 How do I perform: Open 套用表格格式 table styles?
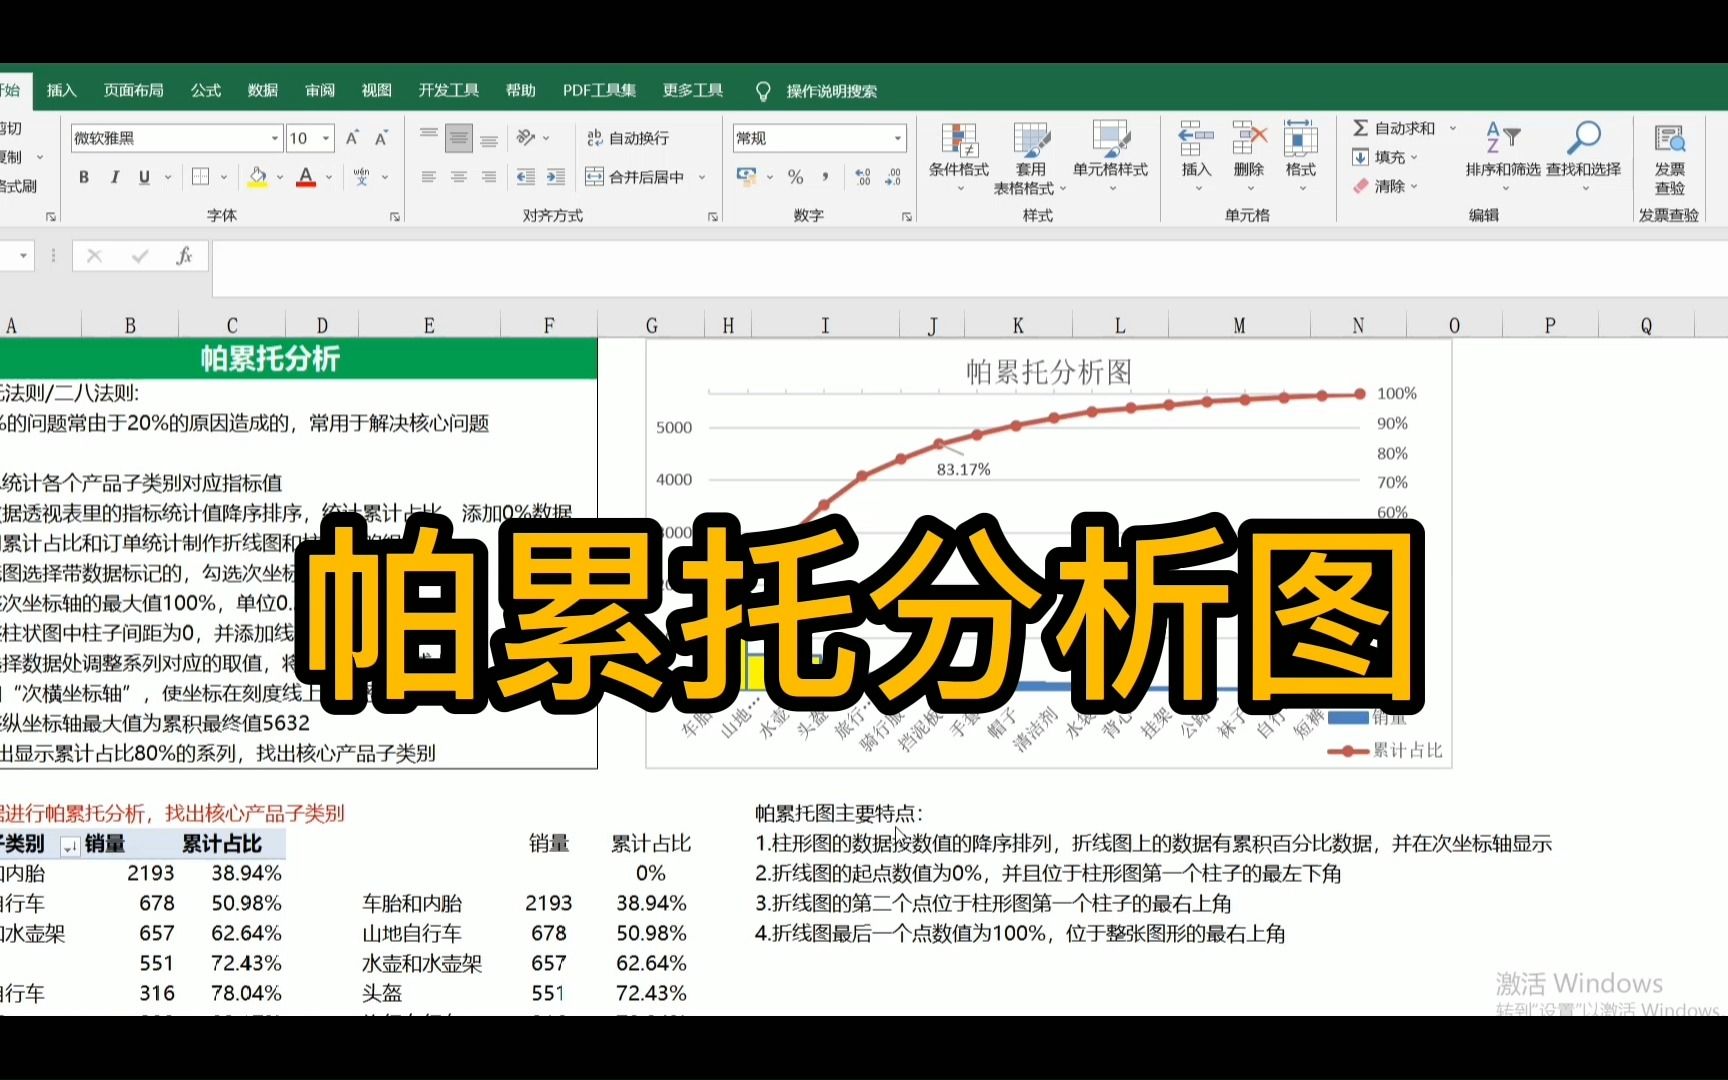coord(1030,157)
